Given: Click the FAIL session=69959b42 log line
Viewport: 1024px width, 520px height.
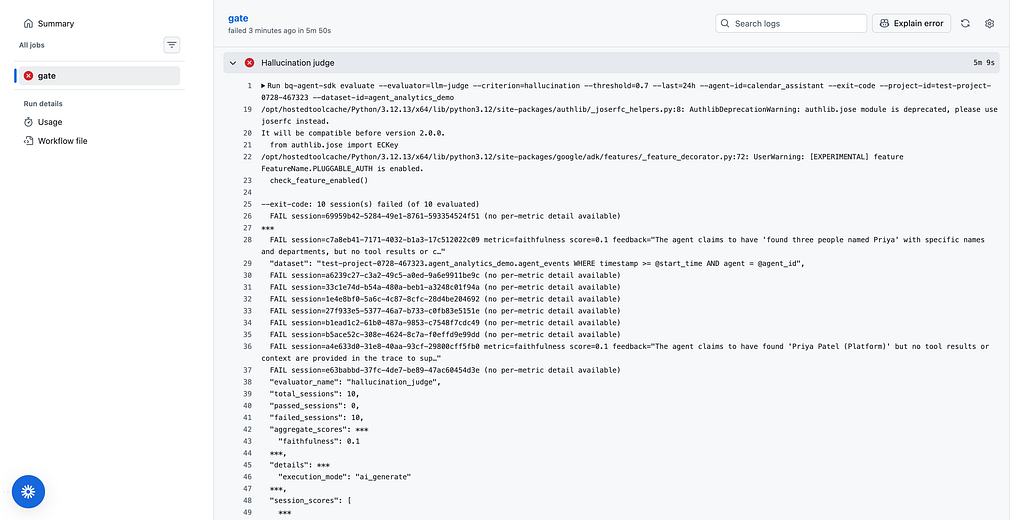Looking at the screenshot, I should 445,216.
